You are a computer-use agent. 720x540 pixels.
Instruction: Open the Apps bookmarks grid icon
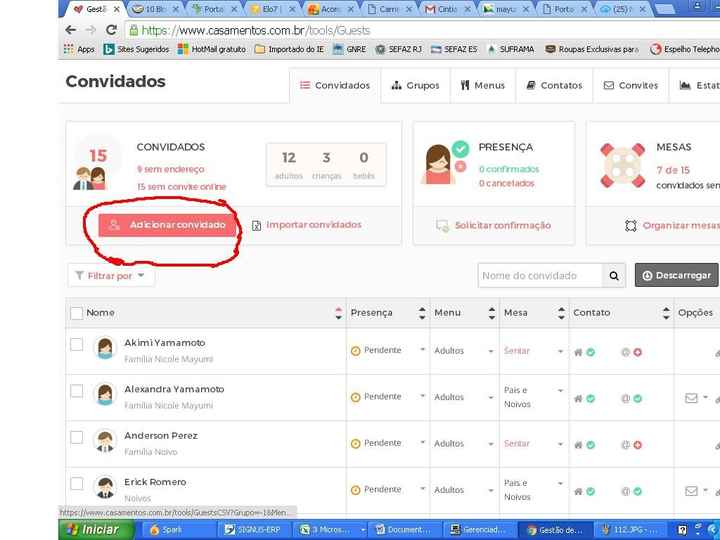coord(68,49)
